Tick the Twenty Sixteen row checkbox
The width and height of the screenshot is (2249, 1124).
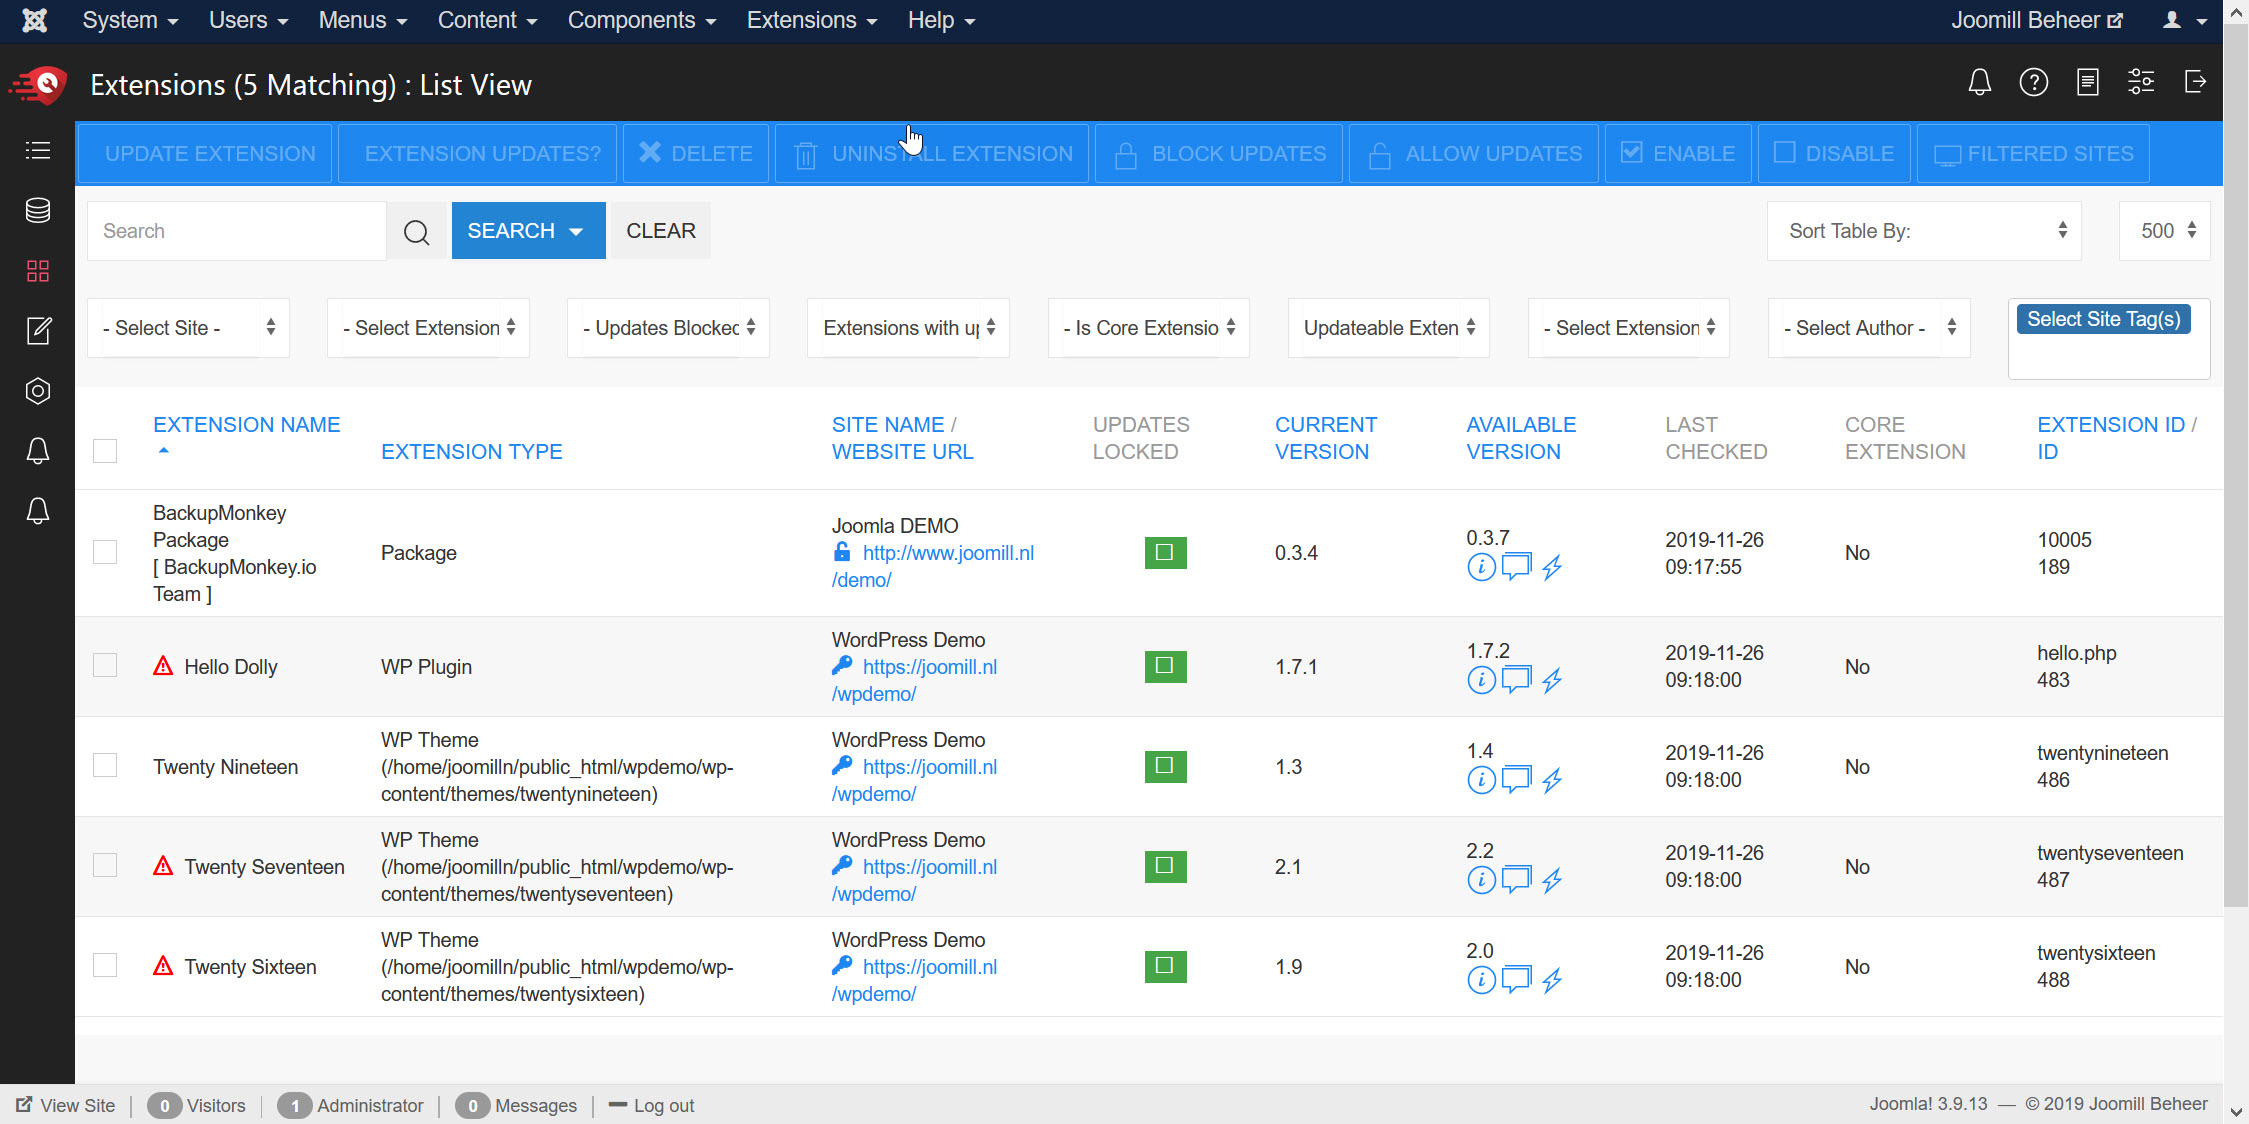(105, 966)
